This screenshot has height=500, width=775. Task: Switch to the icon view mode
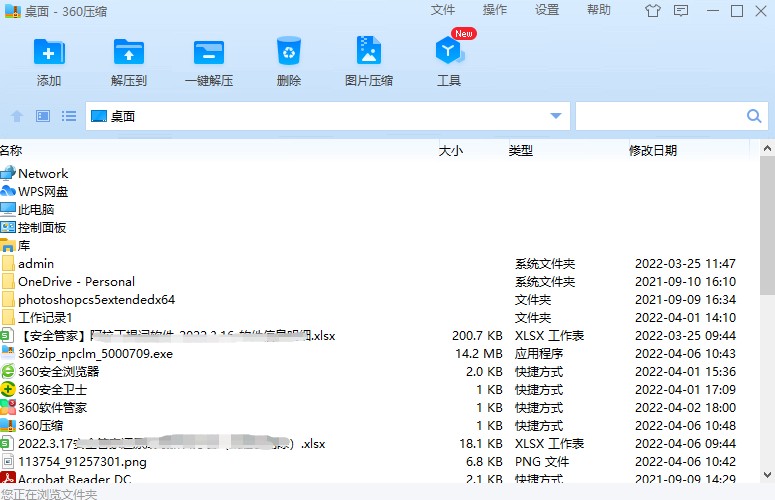click(43, 116)
